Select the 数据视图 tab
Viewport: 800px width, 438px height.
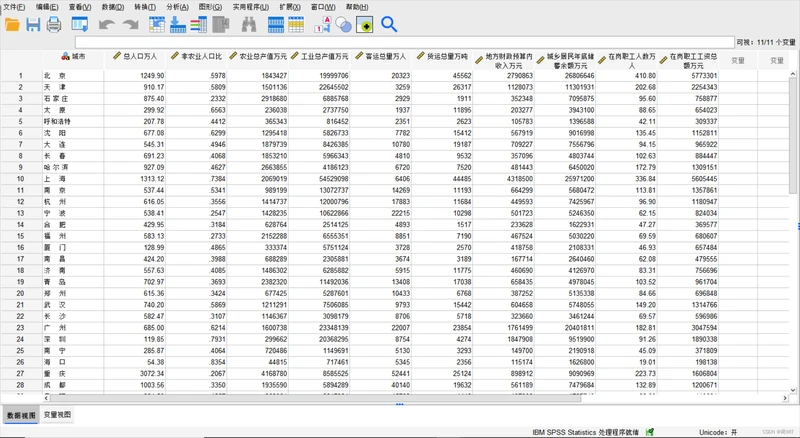pyautogui.click(x=21, y=415)
